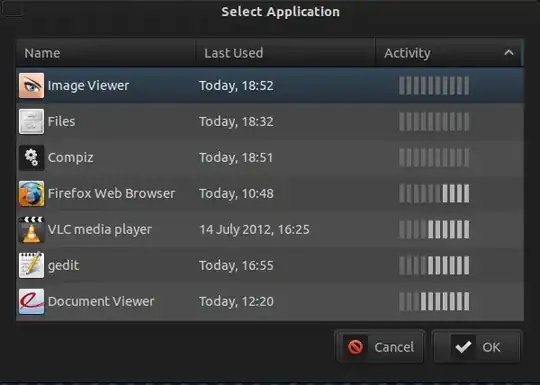The height and width of the screenshot is (385, 540).
Task: Select the "gedit" row name
Action: point(63,266)
